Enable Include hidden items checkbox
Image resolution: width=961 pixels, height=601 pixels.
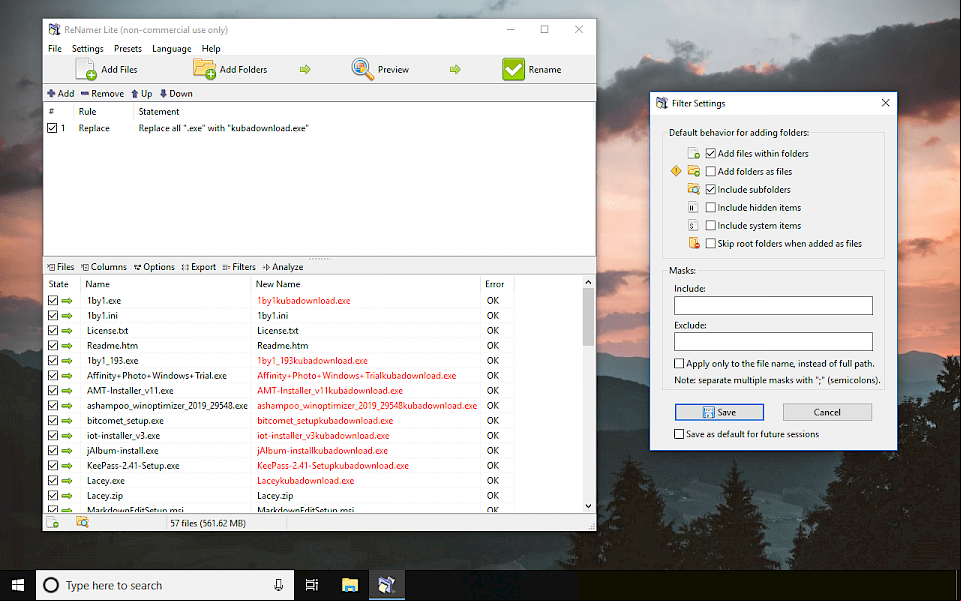(x=711, y=208)
